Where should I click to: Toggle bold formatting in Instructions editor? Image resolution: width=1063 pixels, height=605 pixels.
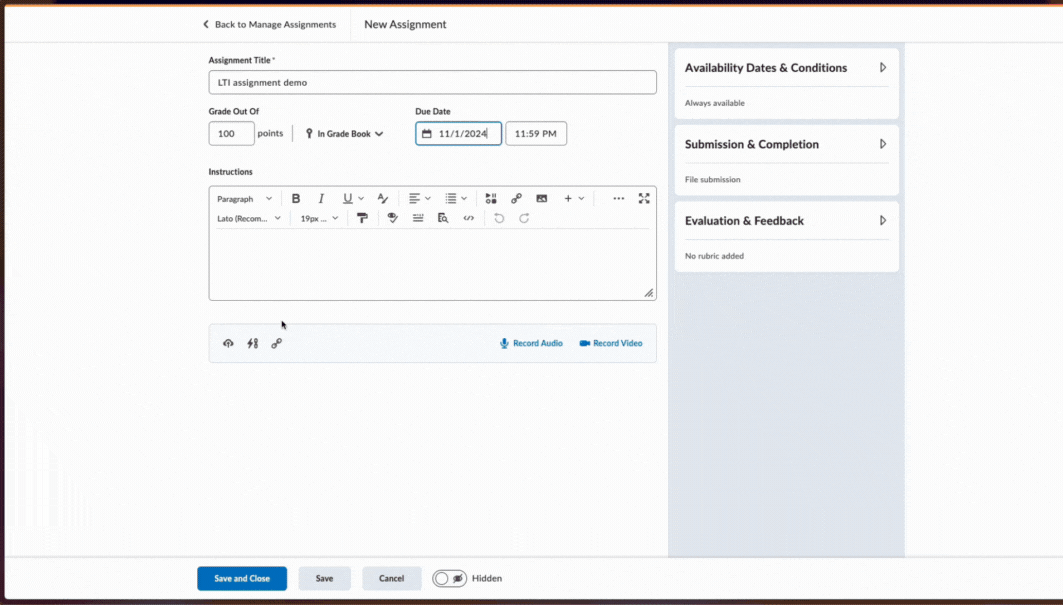(296, 198)
